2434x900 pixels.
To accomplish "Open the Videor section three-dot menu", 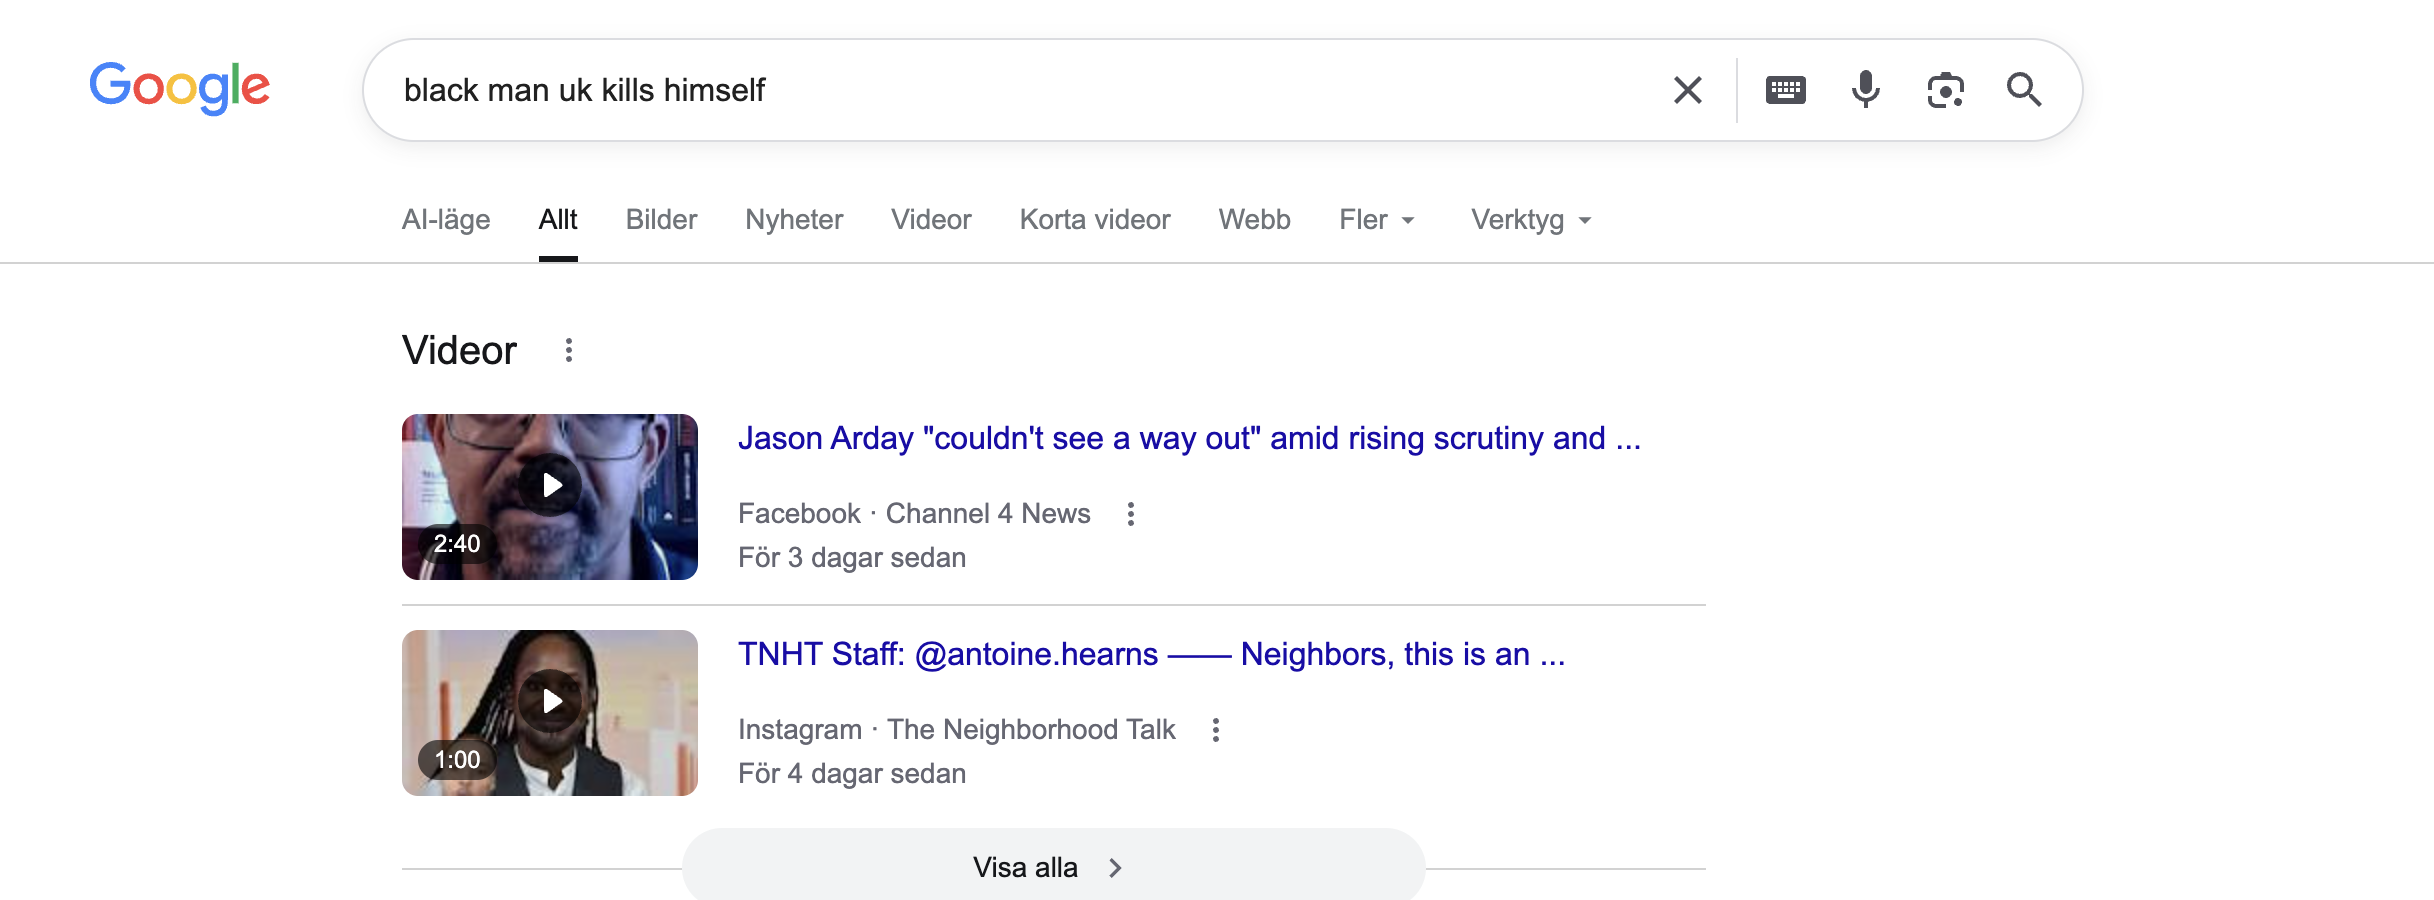I will [569, 350].
